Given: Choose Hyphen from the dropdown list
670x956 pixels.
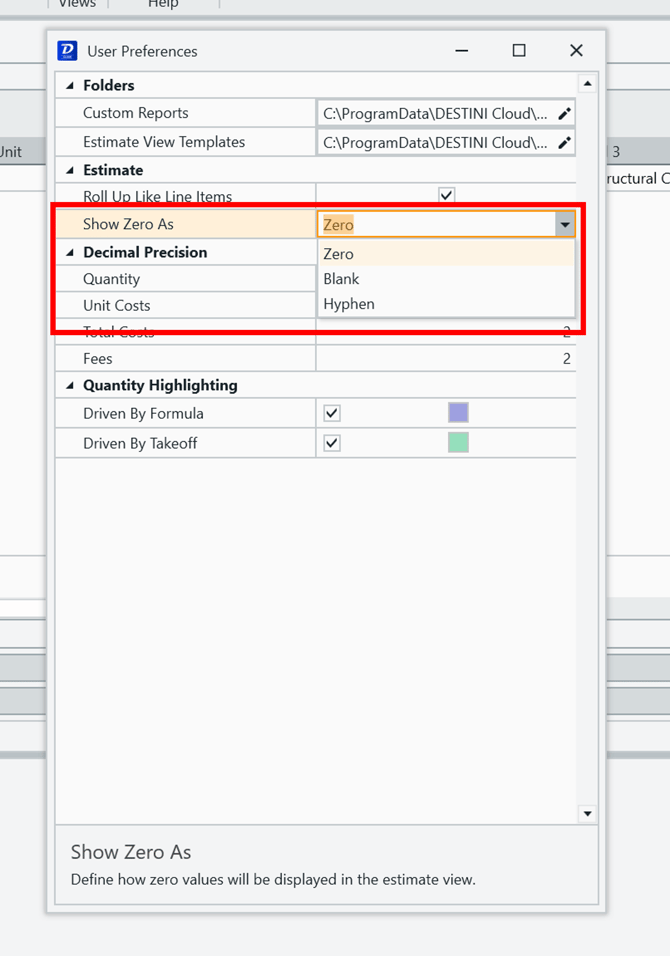Looking at the screenshot, I should point(446,304).
